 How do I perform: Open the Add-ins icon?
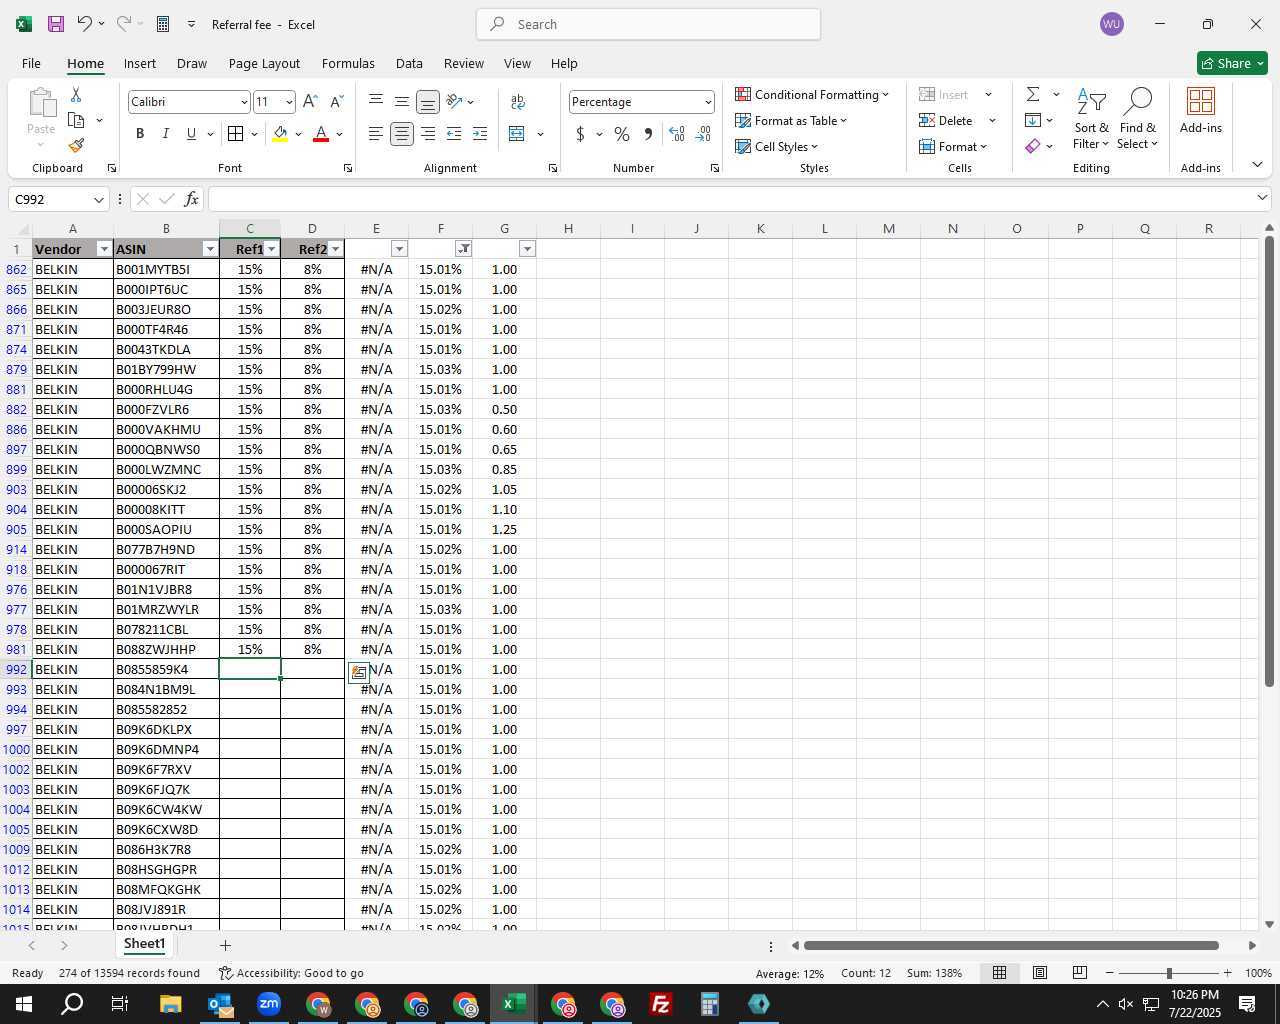(1200, 110)
